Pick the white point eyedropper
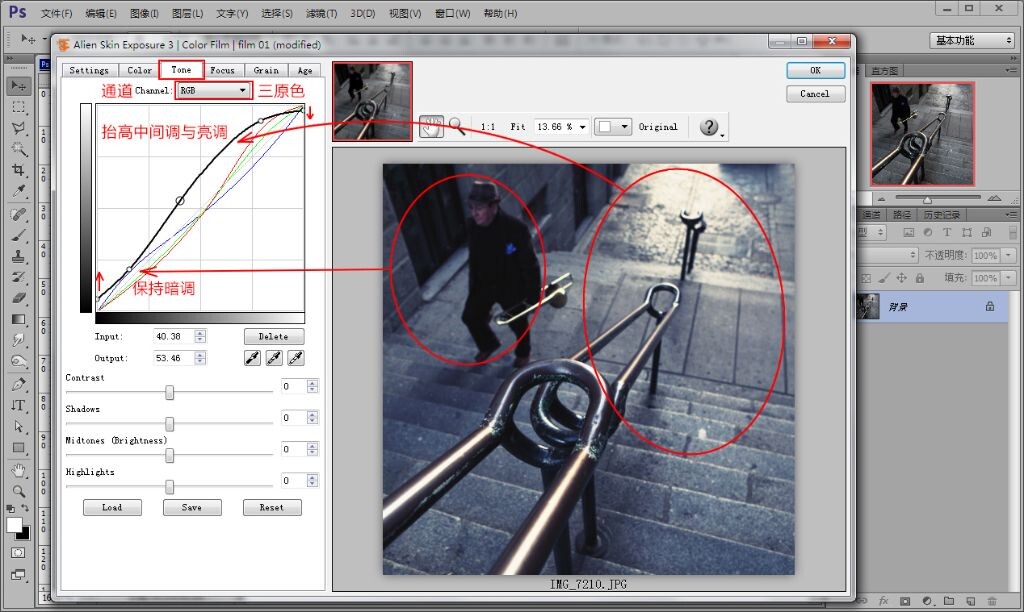Screen dimensions: 1024x612 click(x=296, y=358)
